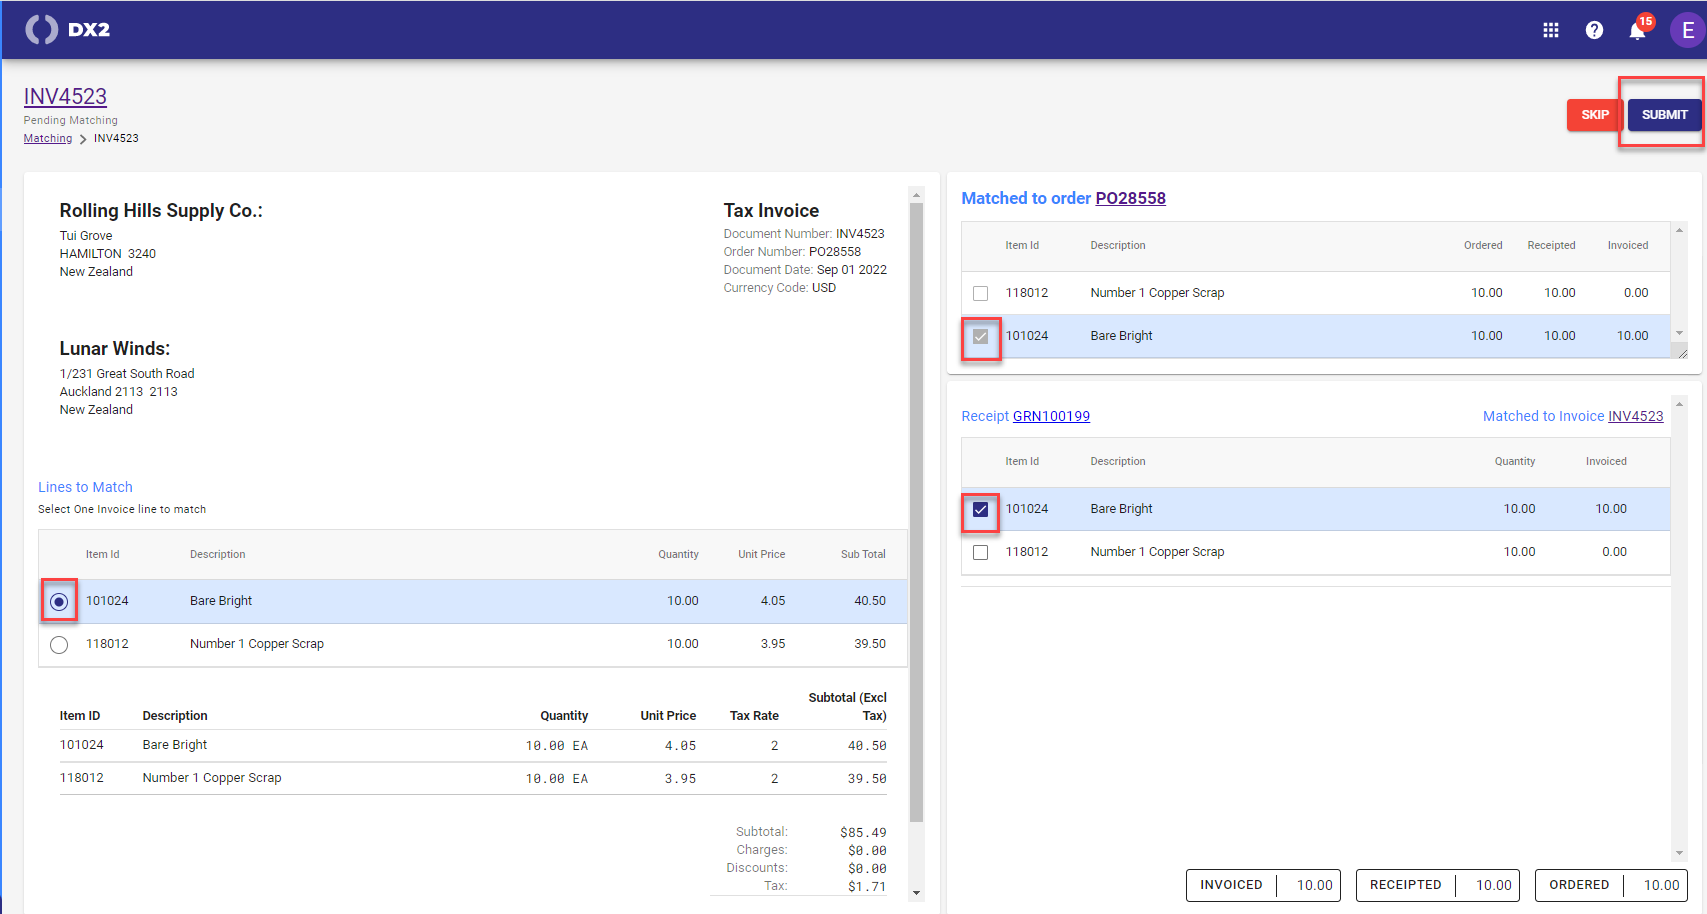Select the Bare Bright invoice line radio
The height and width of the screenshot is (914, 1707).
click(x=59, y=602)
